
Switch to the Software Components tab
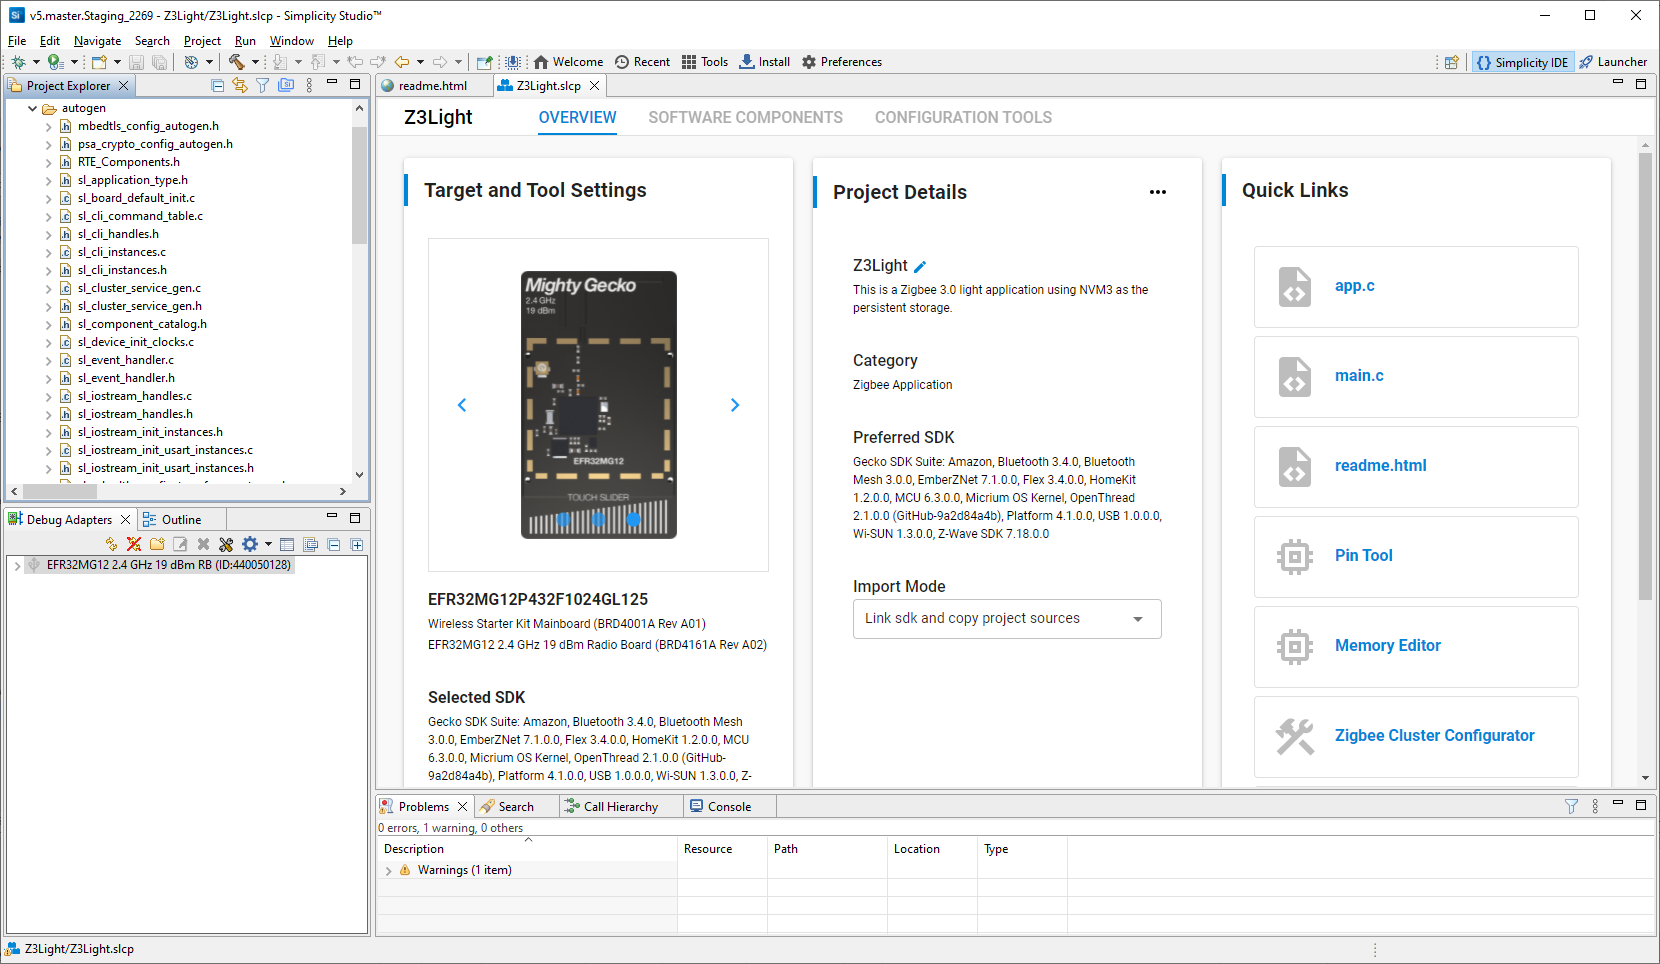tap(745, 118)
